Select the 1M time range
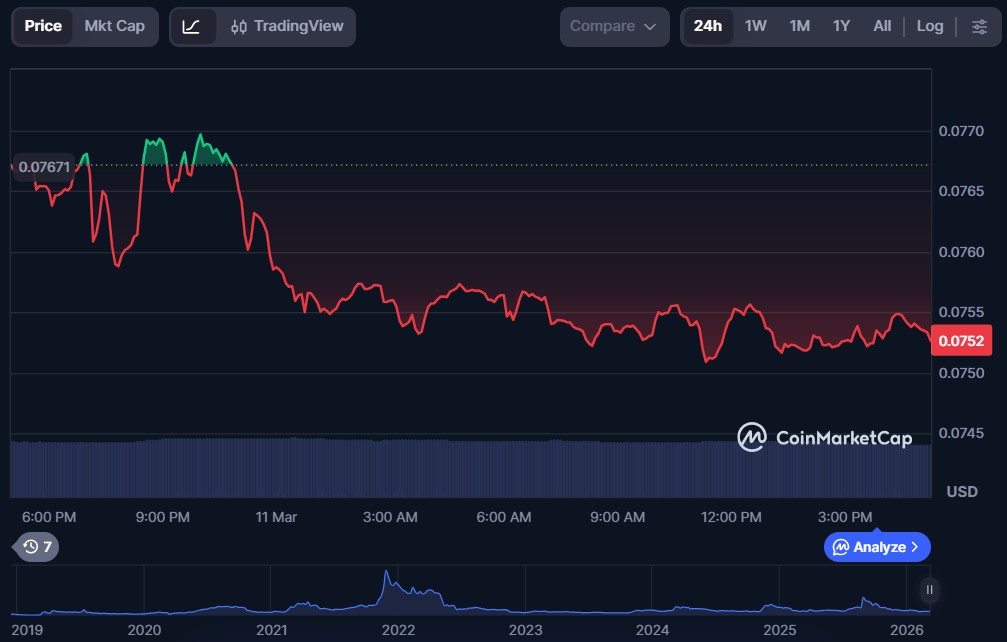The image size is (1007, 642). 799,26
